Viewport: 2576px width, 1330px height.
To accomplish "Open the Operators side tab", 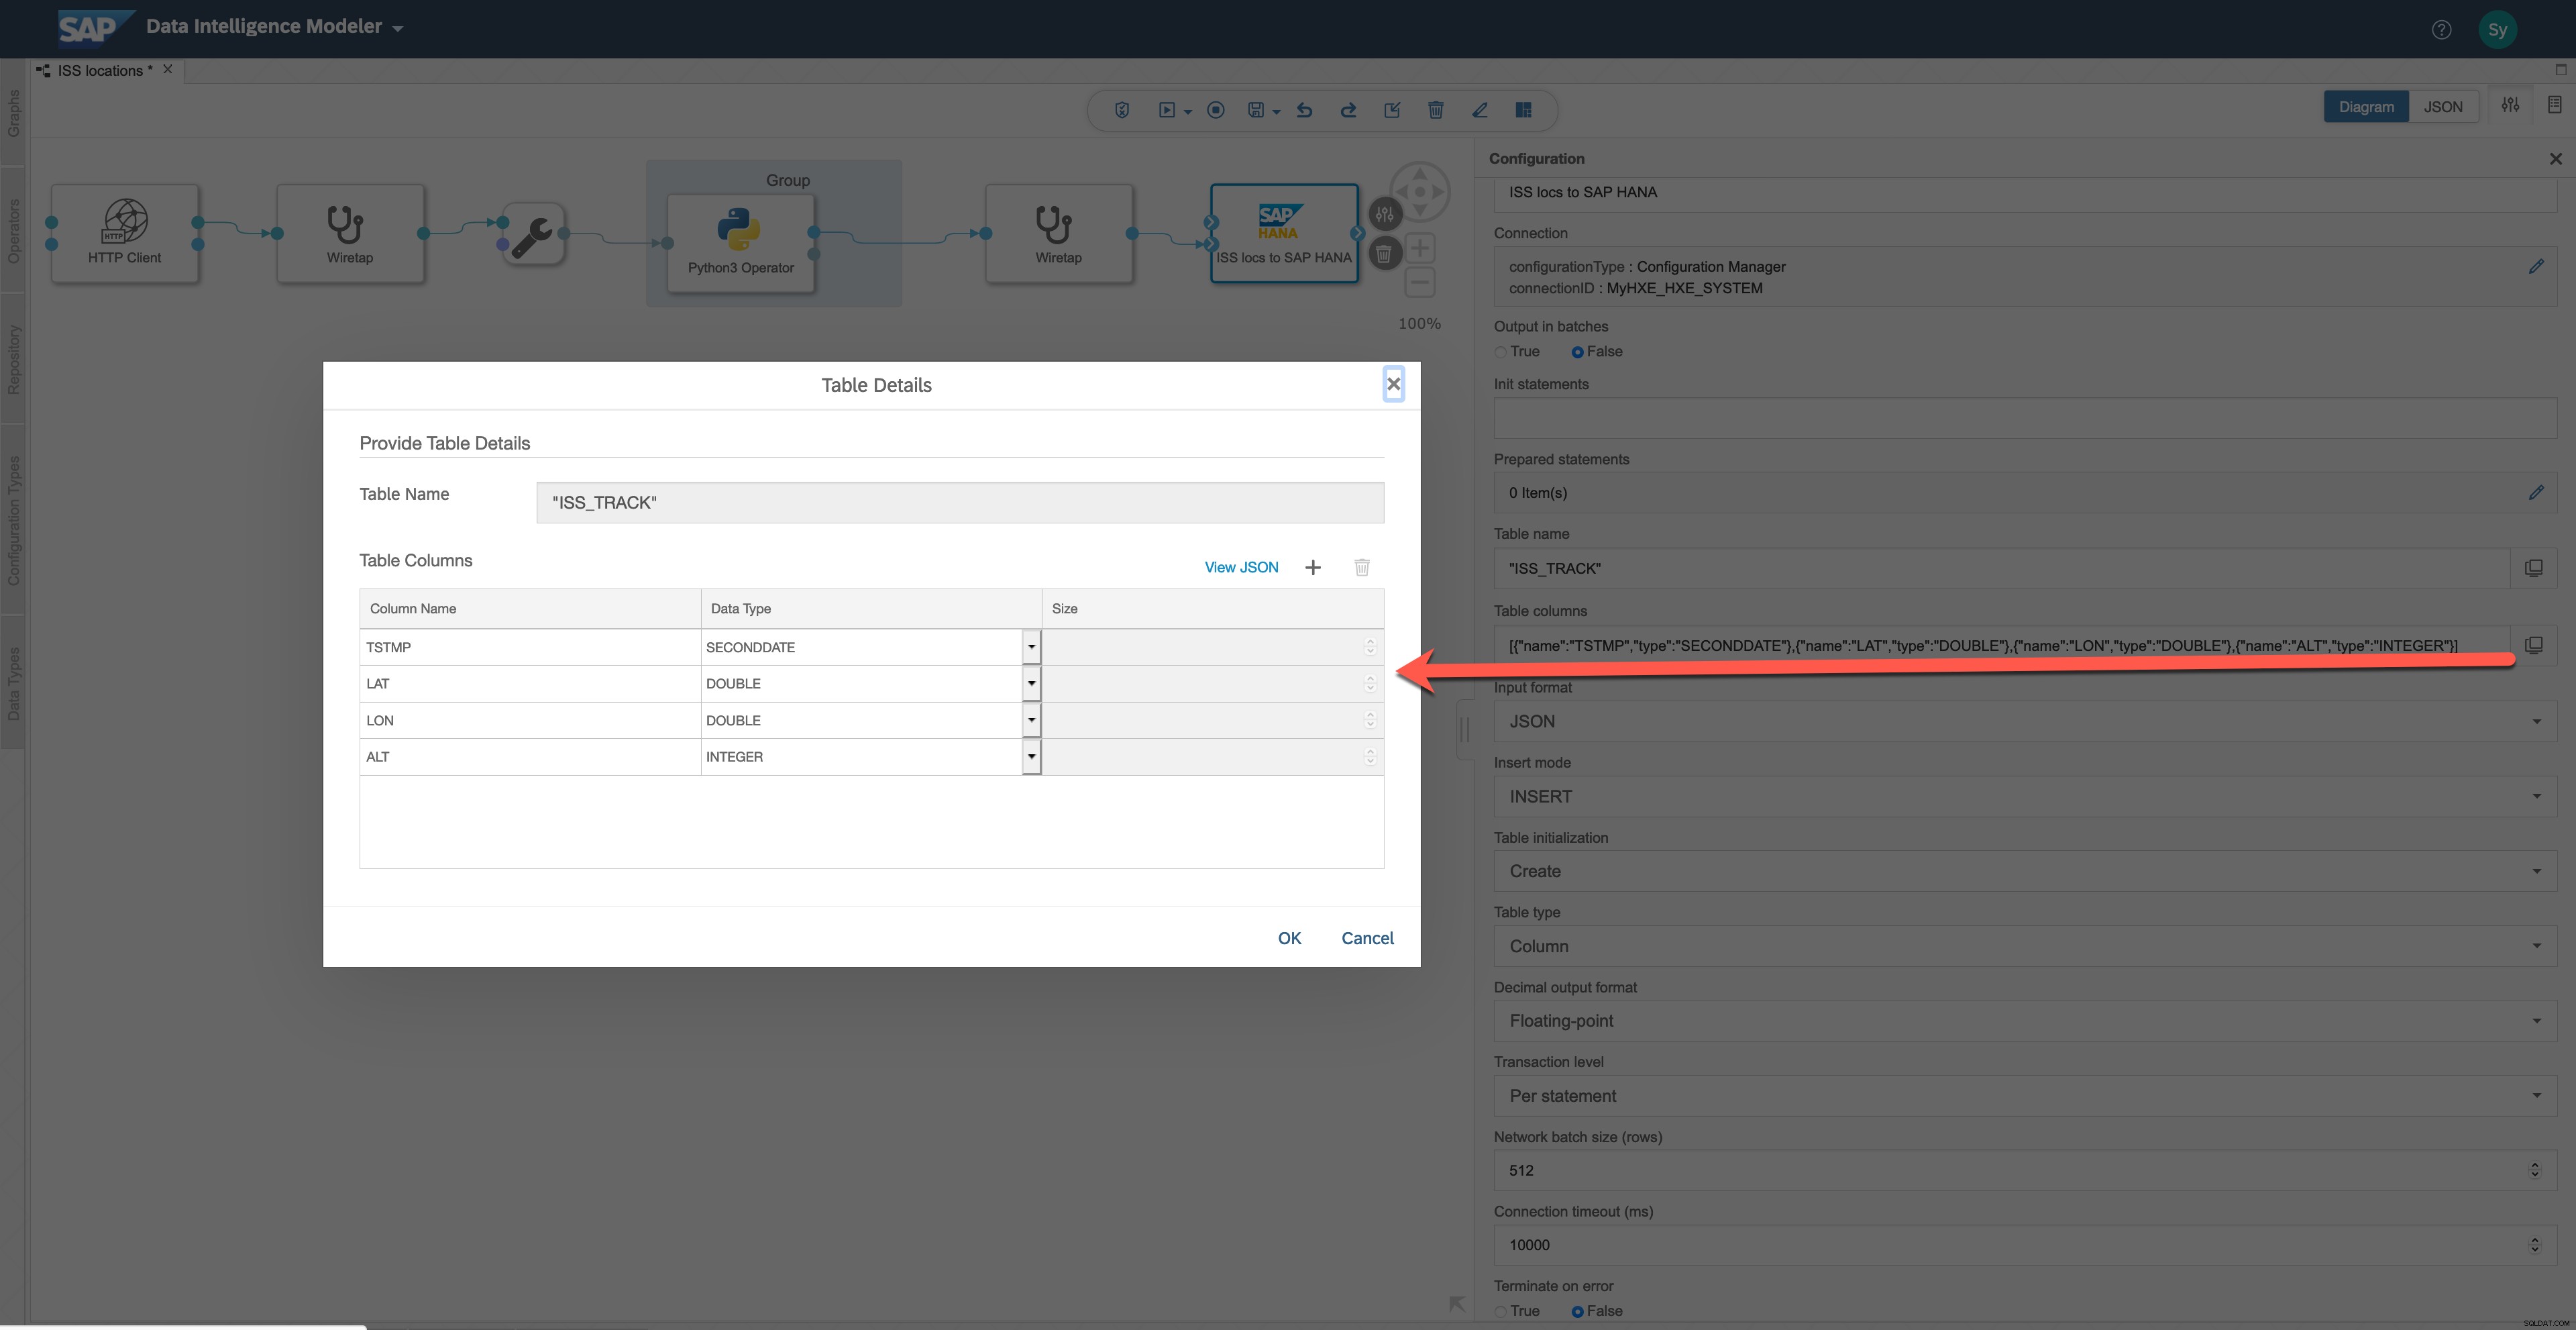I will tap(13, 230).
